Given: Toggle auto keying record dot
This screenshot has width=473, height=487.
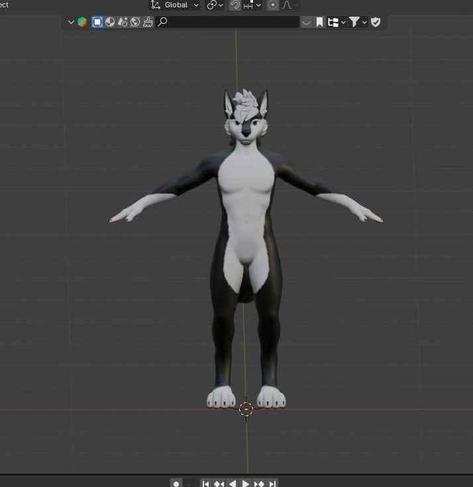Looking at the screenshot, I should pos(176,483).
